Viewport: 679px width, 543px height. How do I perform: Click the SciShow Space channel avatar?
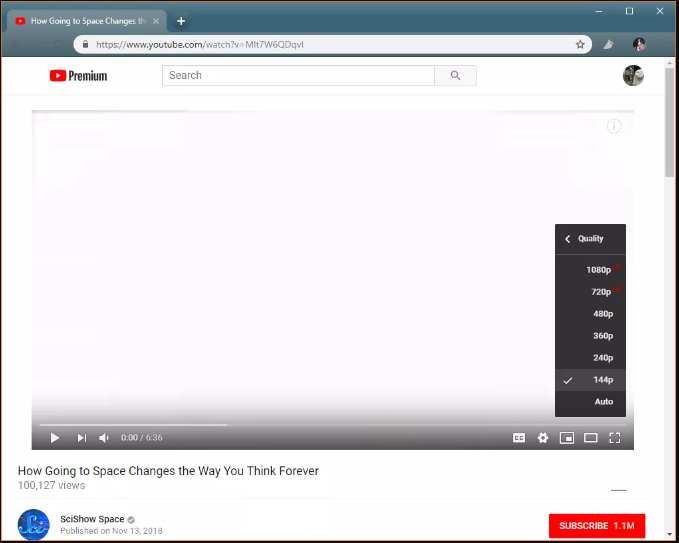[x=33, y=524]
